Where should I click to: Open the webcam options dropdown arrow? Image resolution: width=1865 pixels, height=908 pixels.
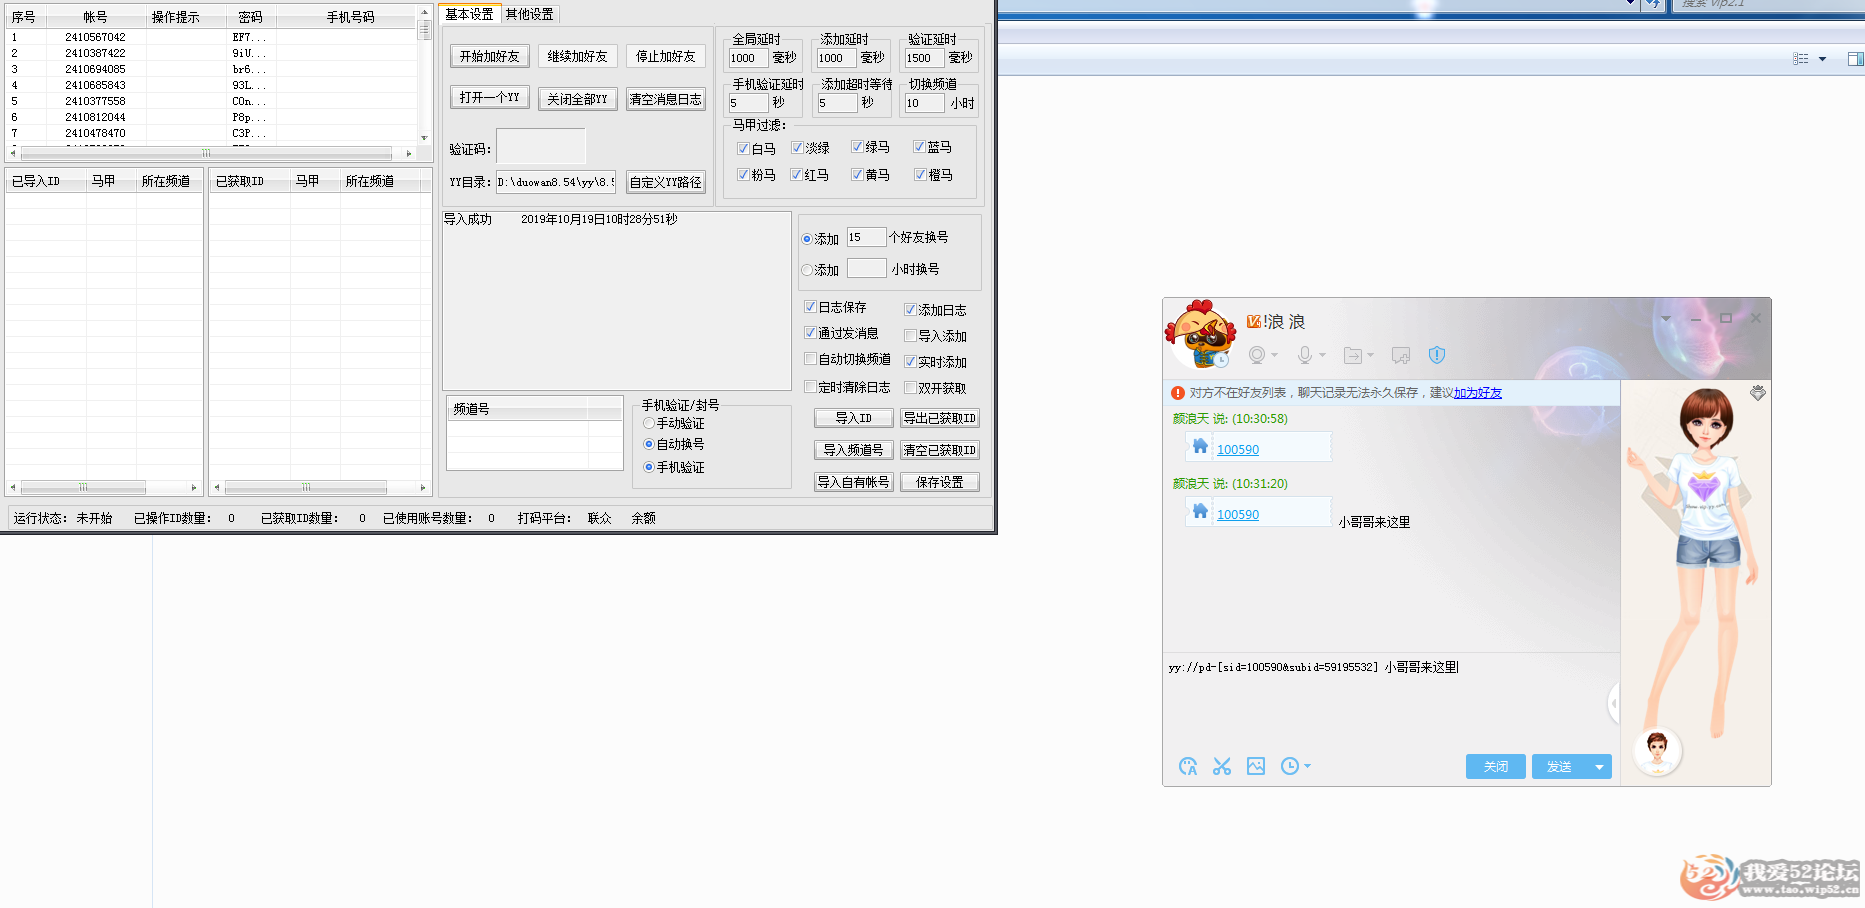pyautogui.click(x=1275, y=355)
